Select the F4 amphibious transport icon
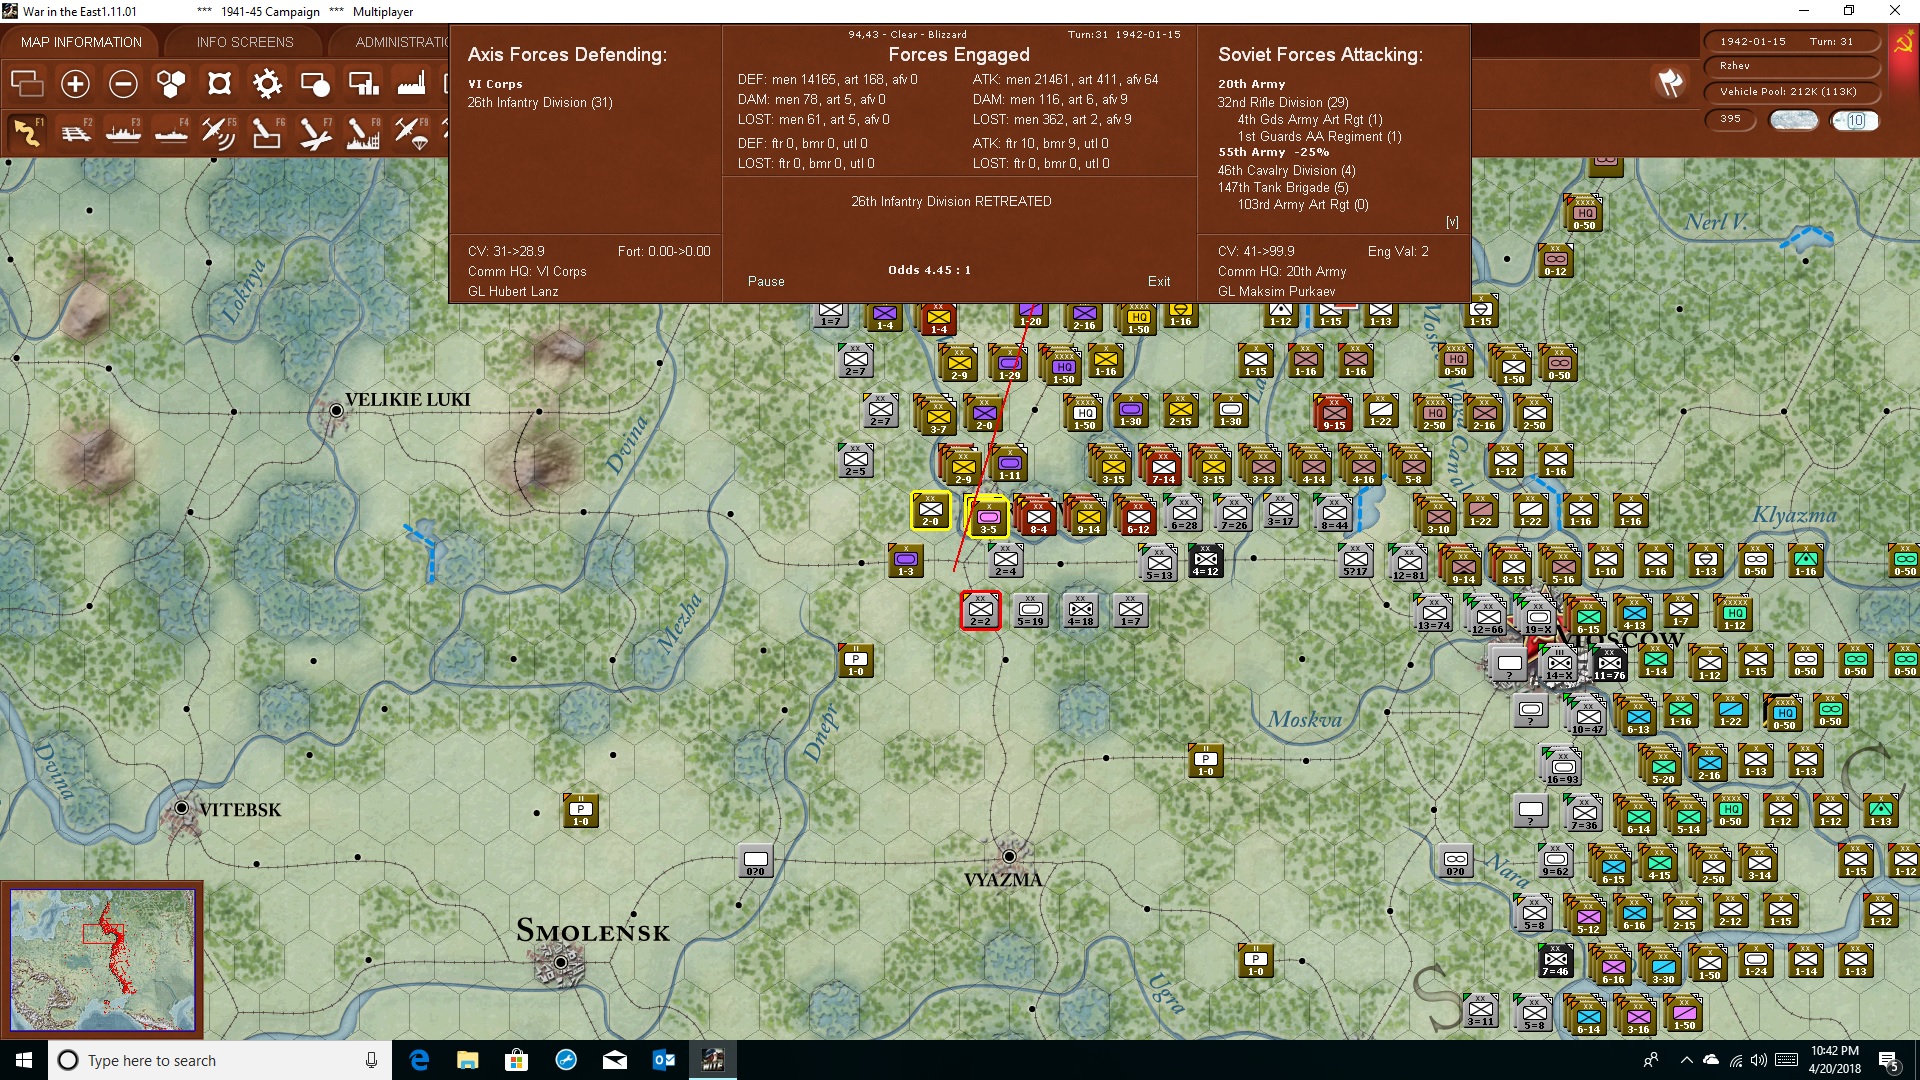The width and height of the screenshot is (1920, 1080). tap(171, 132)
